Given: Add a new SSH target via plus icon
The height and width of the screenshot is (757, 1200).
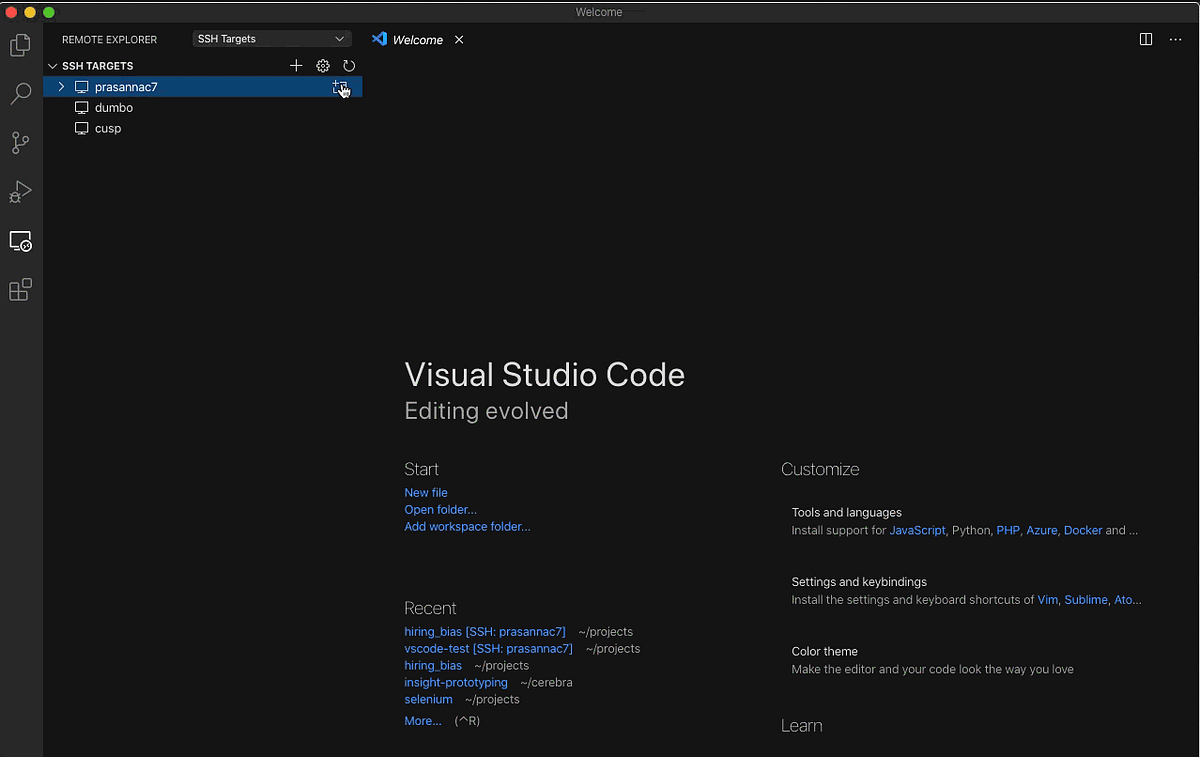Looking at the screenshot, I should pyautogui.click(x=296, y=65).
